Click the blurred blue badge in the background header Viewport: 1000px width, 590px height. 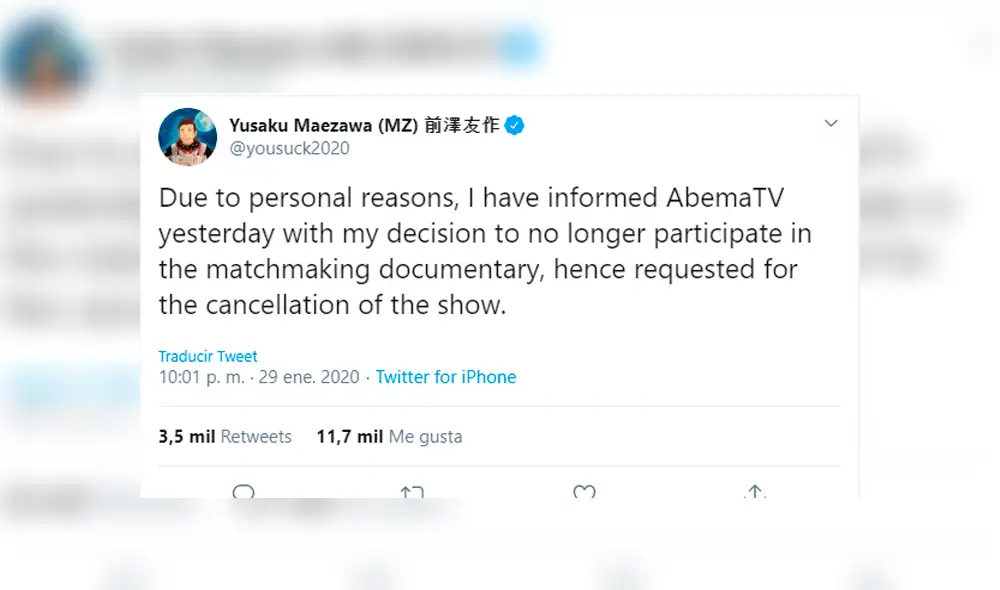[522, 47]
